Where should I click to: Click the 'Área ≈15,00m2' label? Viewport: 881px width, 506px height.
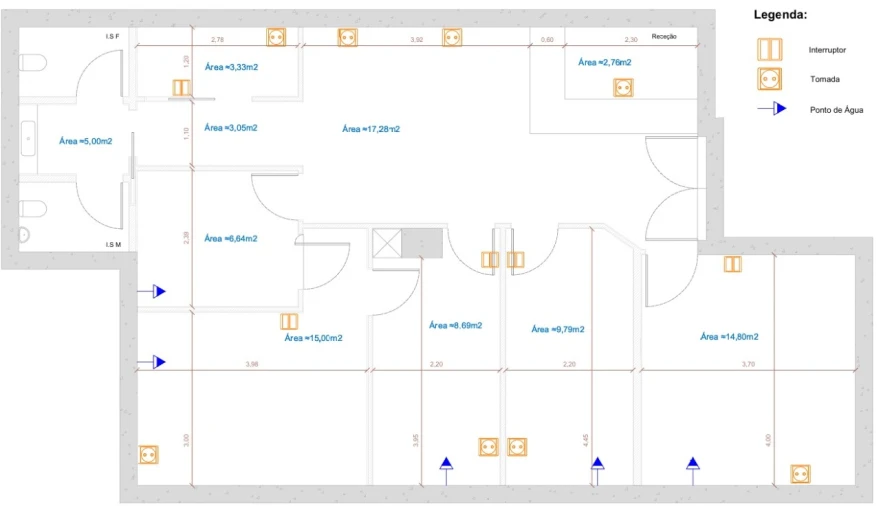coord(313,338)
